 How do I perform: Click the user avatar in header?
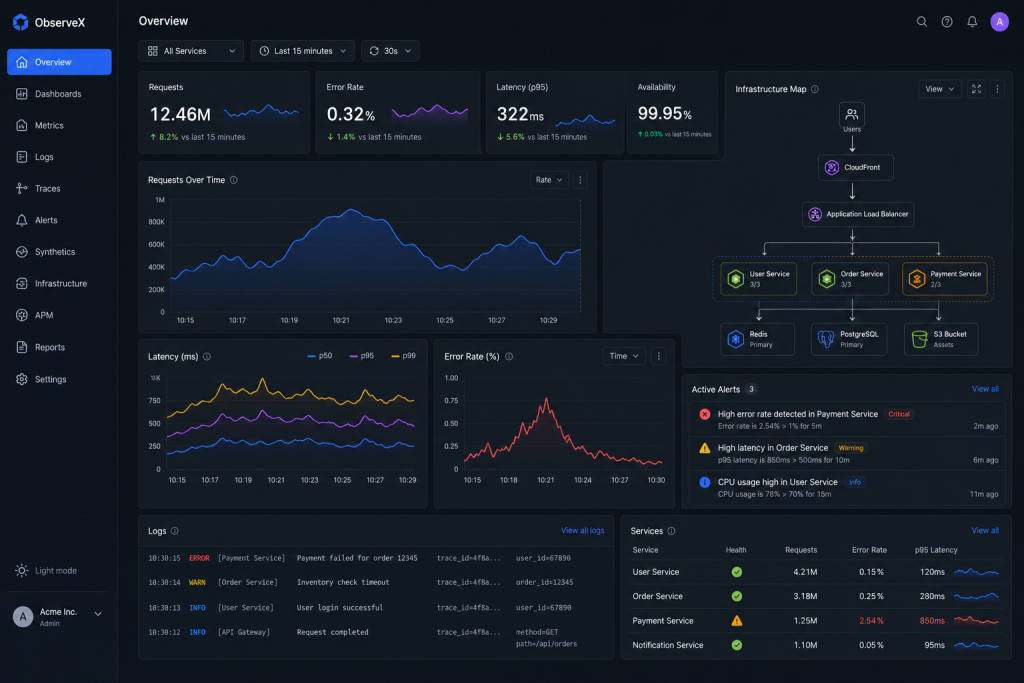(x=999, y=22)
